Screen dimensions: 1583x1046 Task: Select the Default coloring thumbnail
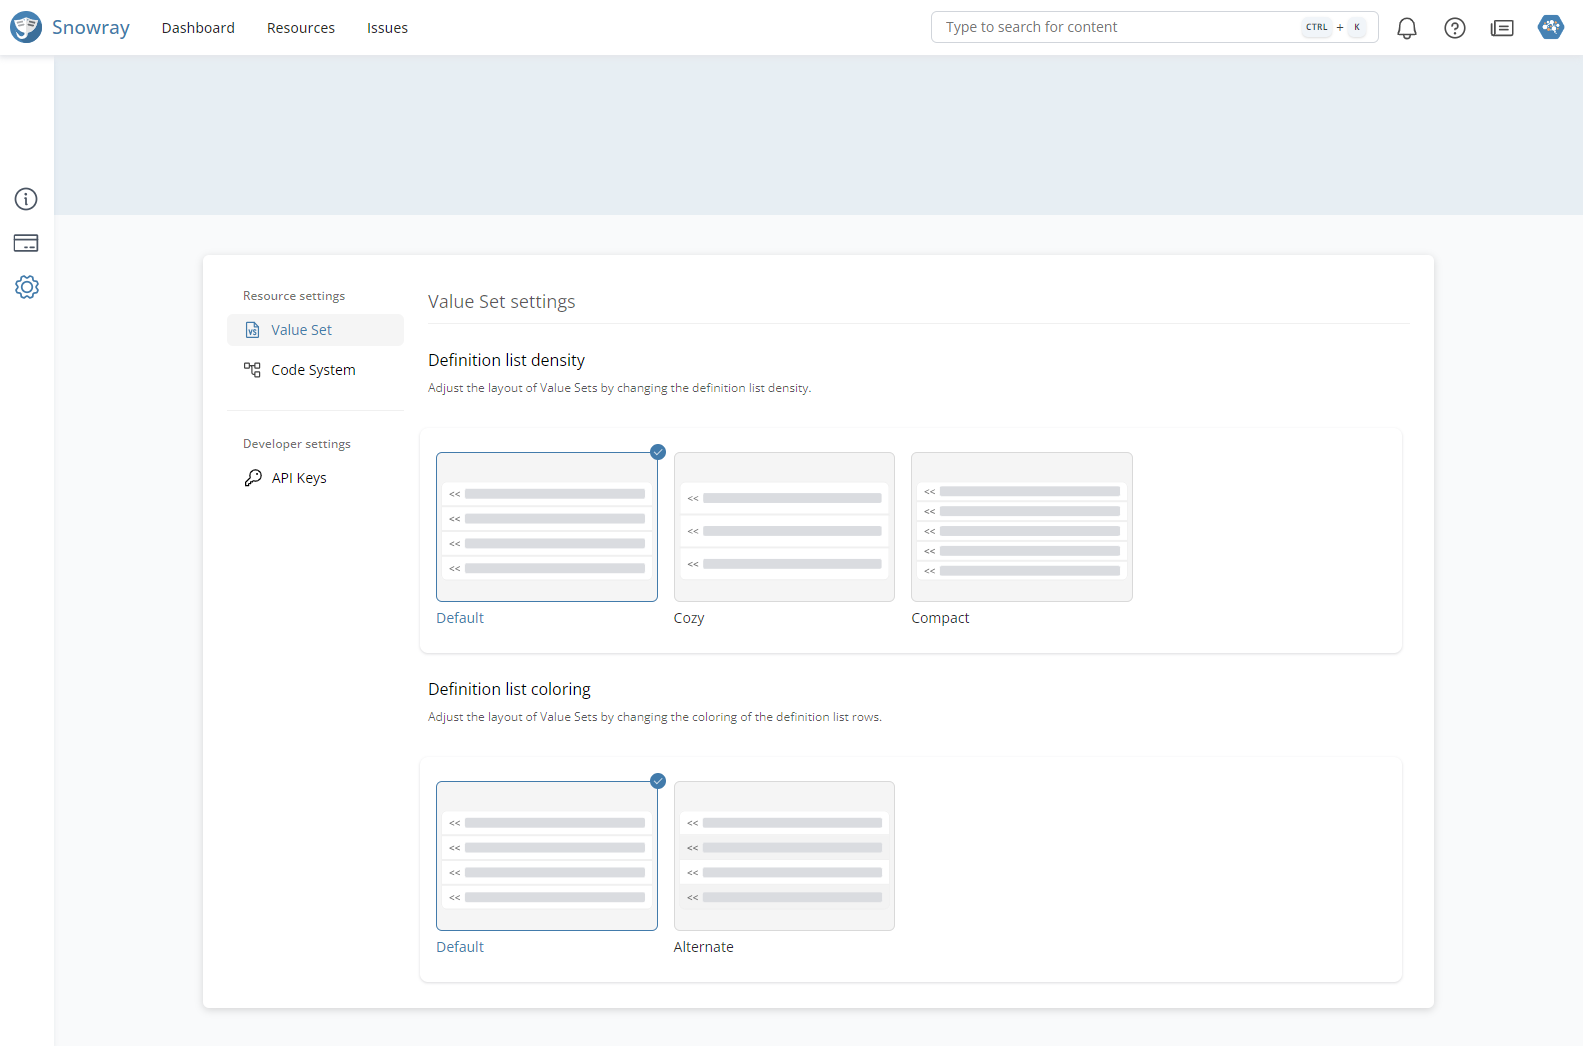click(546, 856)
